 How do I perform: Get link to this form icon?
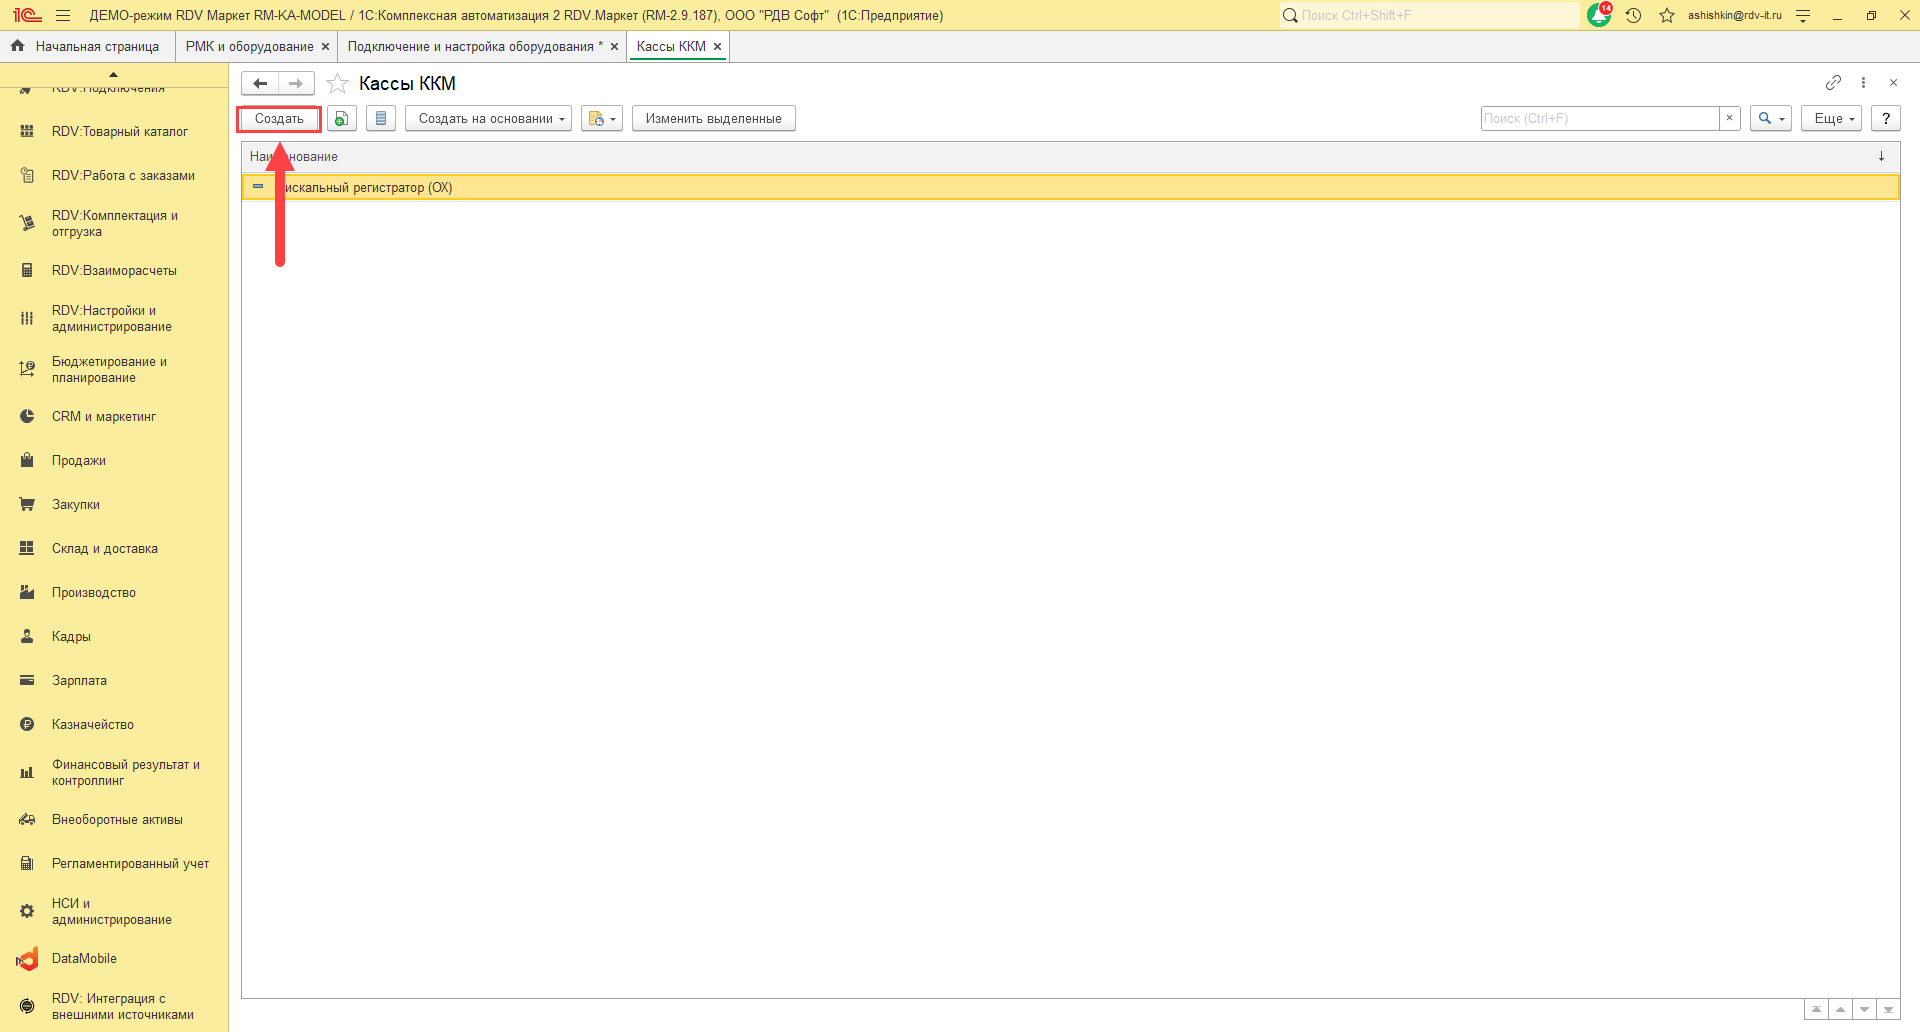tap(1833, 83)
